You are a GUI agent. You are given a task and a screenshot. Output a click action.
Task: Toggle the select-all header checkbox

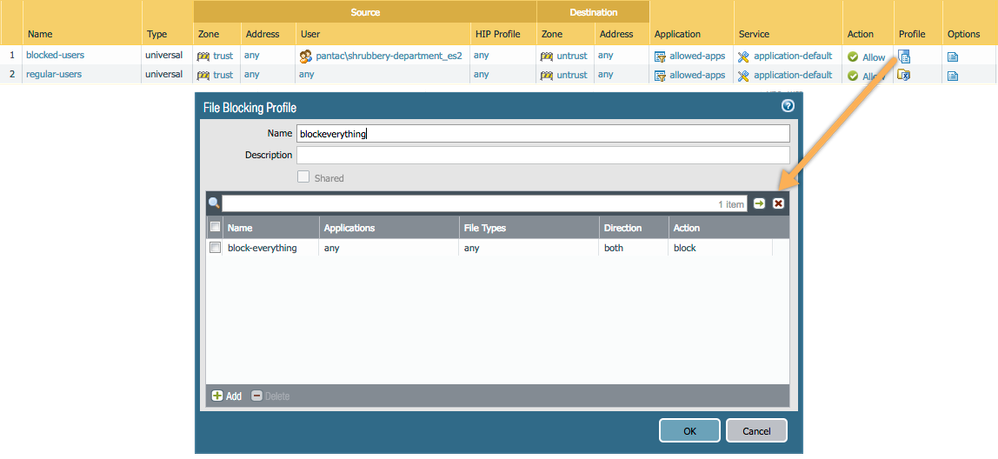point(215,228)
